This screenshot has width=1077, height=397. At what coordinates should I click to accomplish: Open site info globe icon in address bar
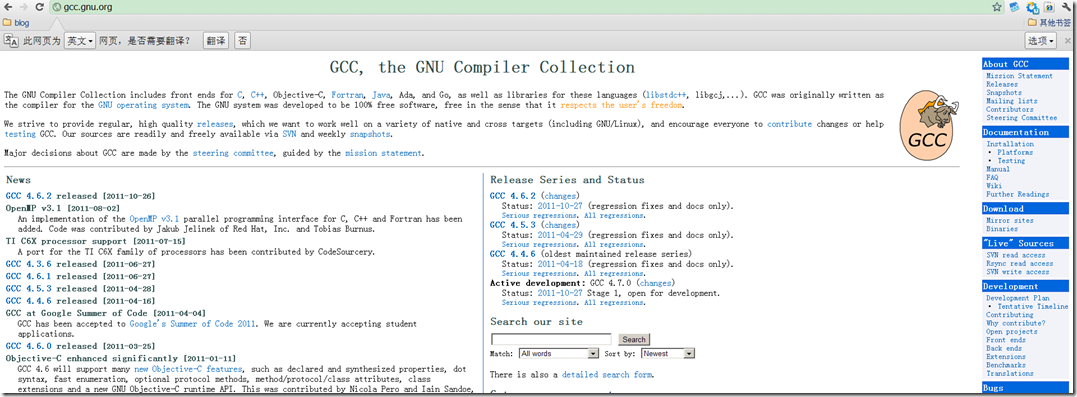pyautogui.click(x=57, y=8)
